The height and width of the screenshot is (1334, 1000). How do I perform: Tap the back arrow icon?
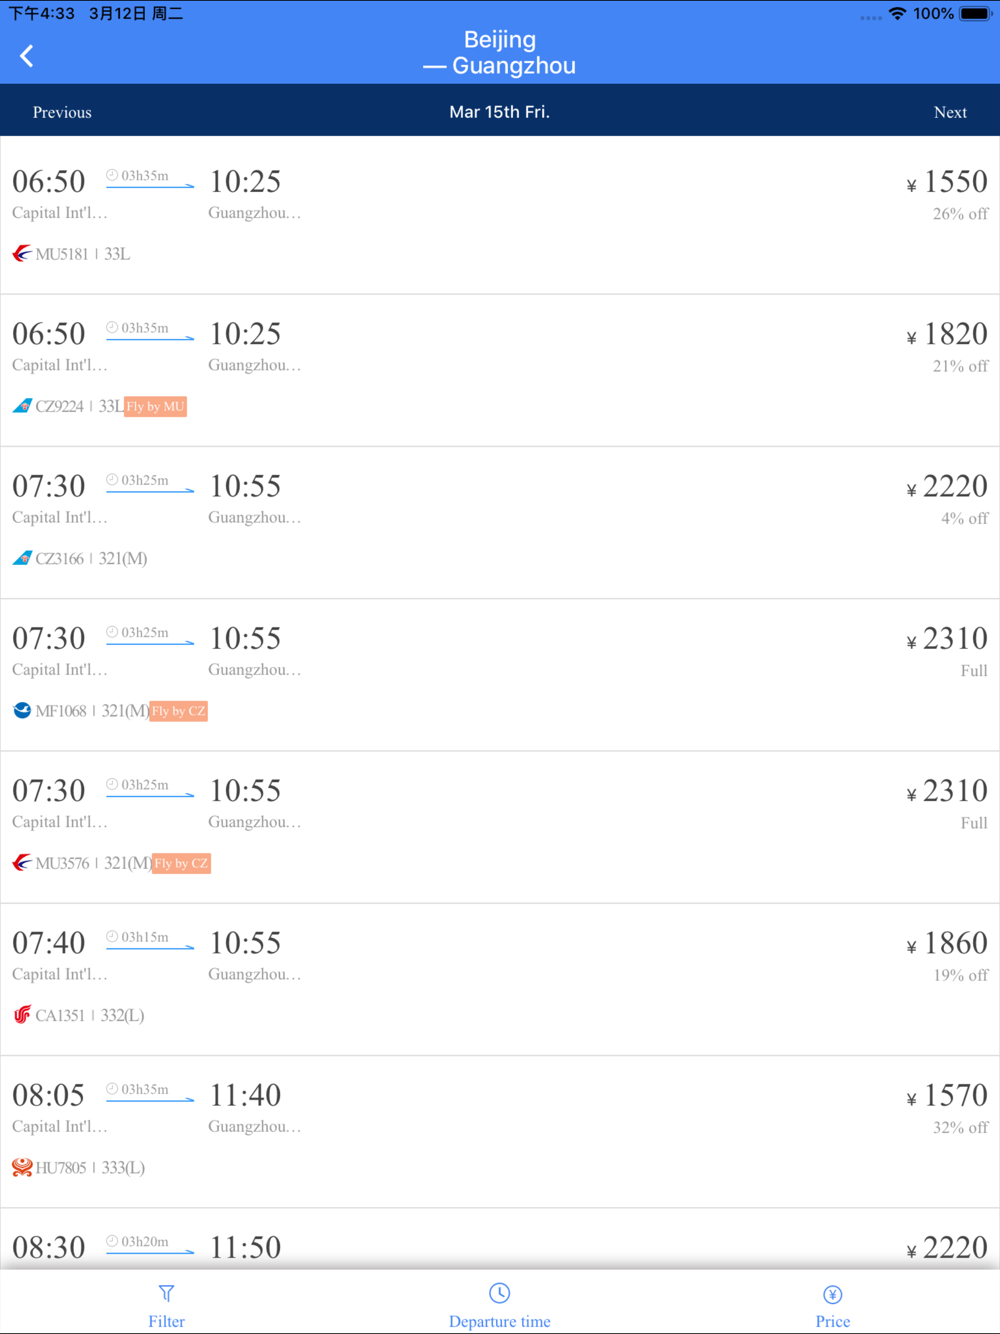pos(27,56)
